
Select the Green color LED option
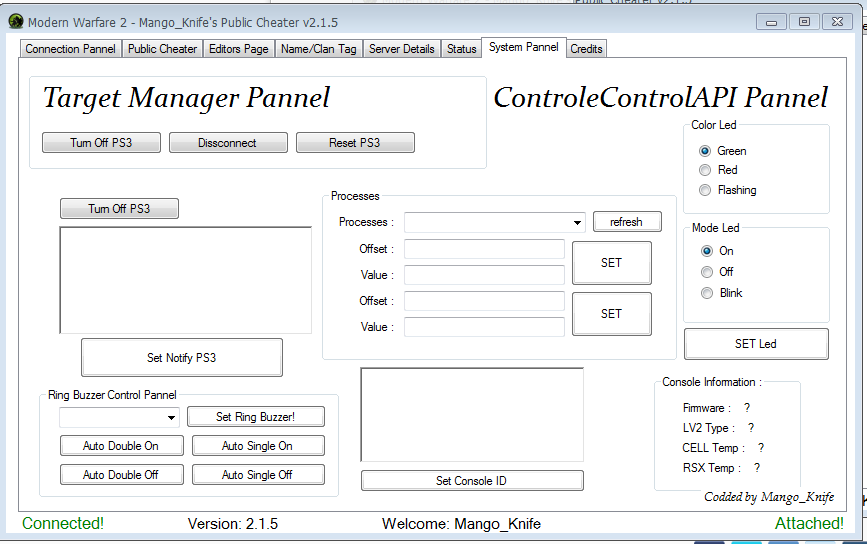tap(723, 151)
